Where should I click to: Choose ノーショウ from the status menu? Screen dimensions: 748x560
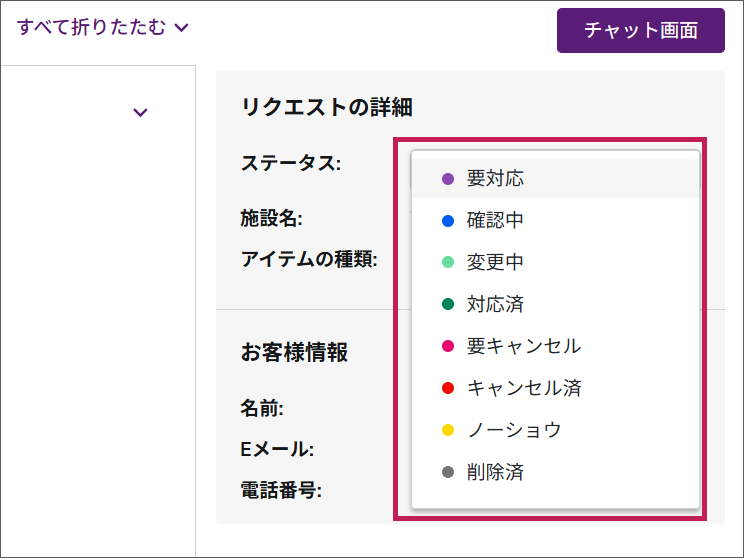[x=514, y=430]
